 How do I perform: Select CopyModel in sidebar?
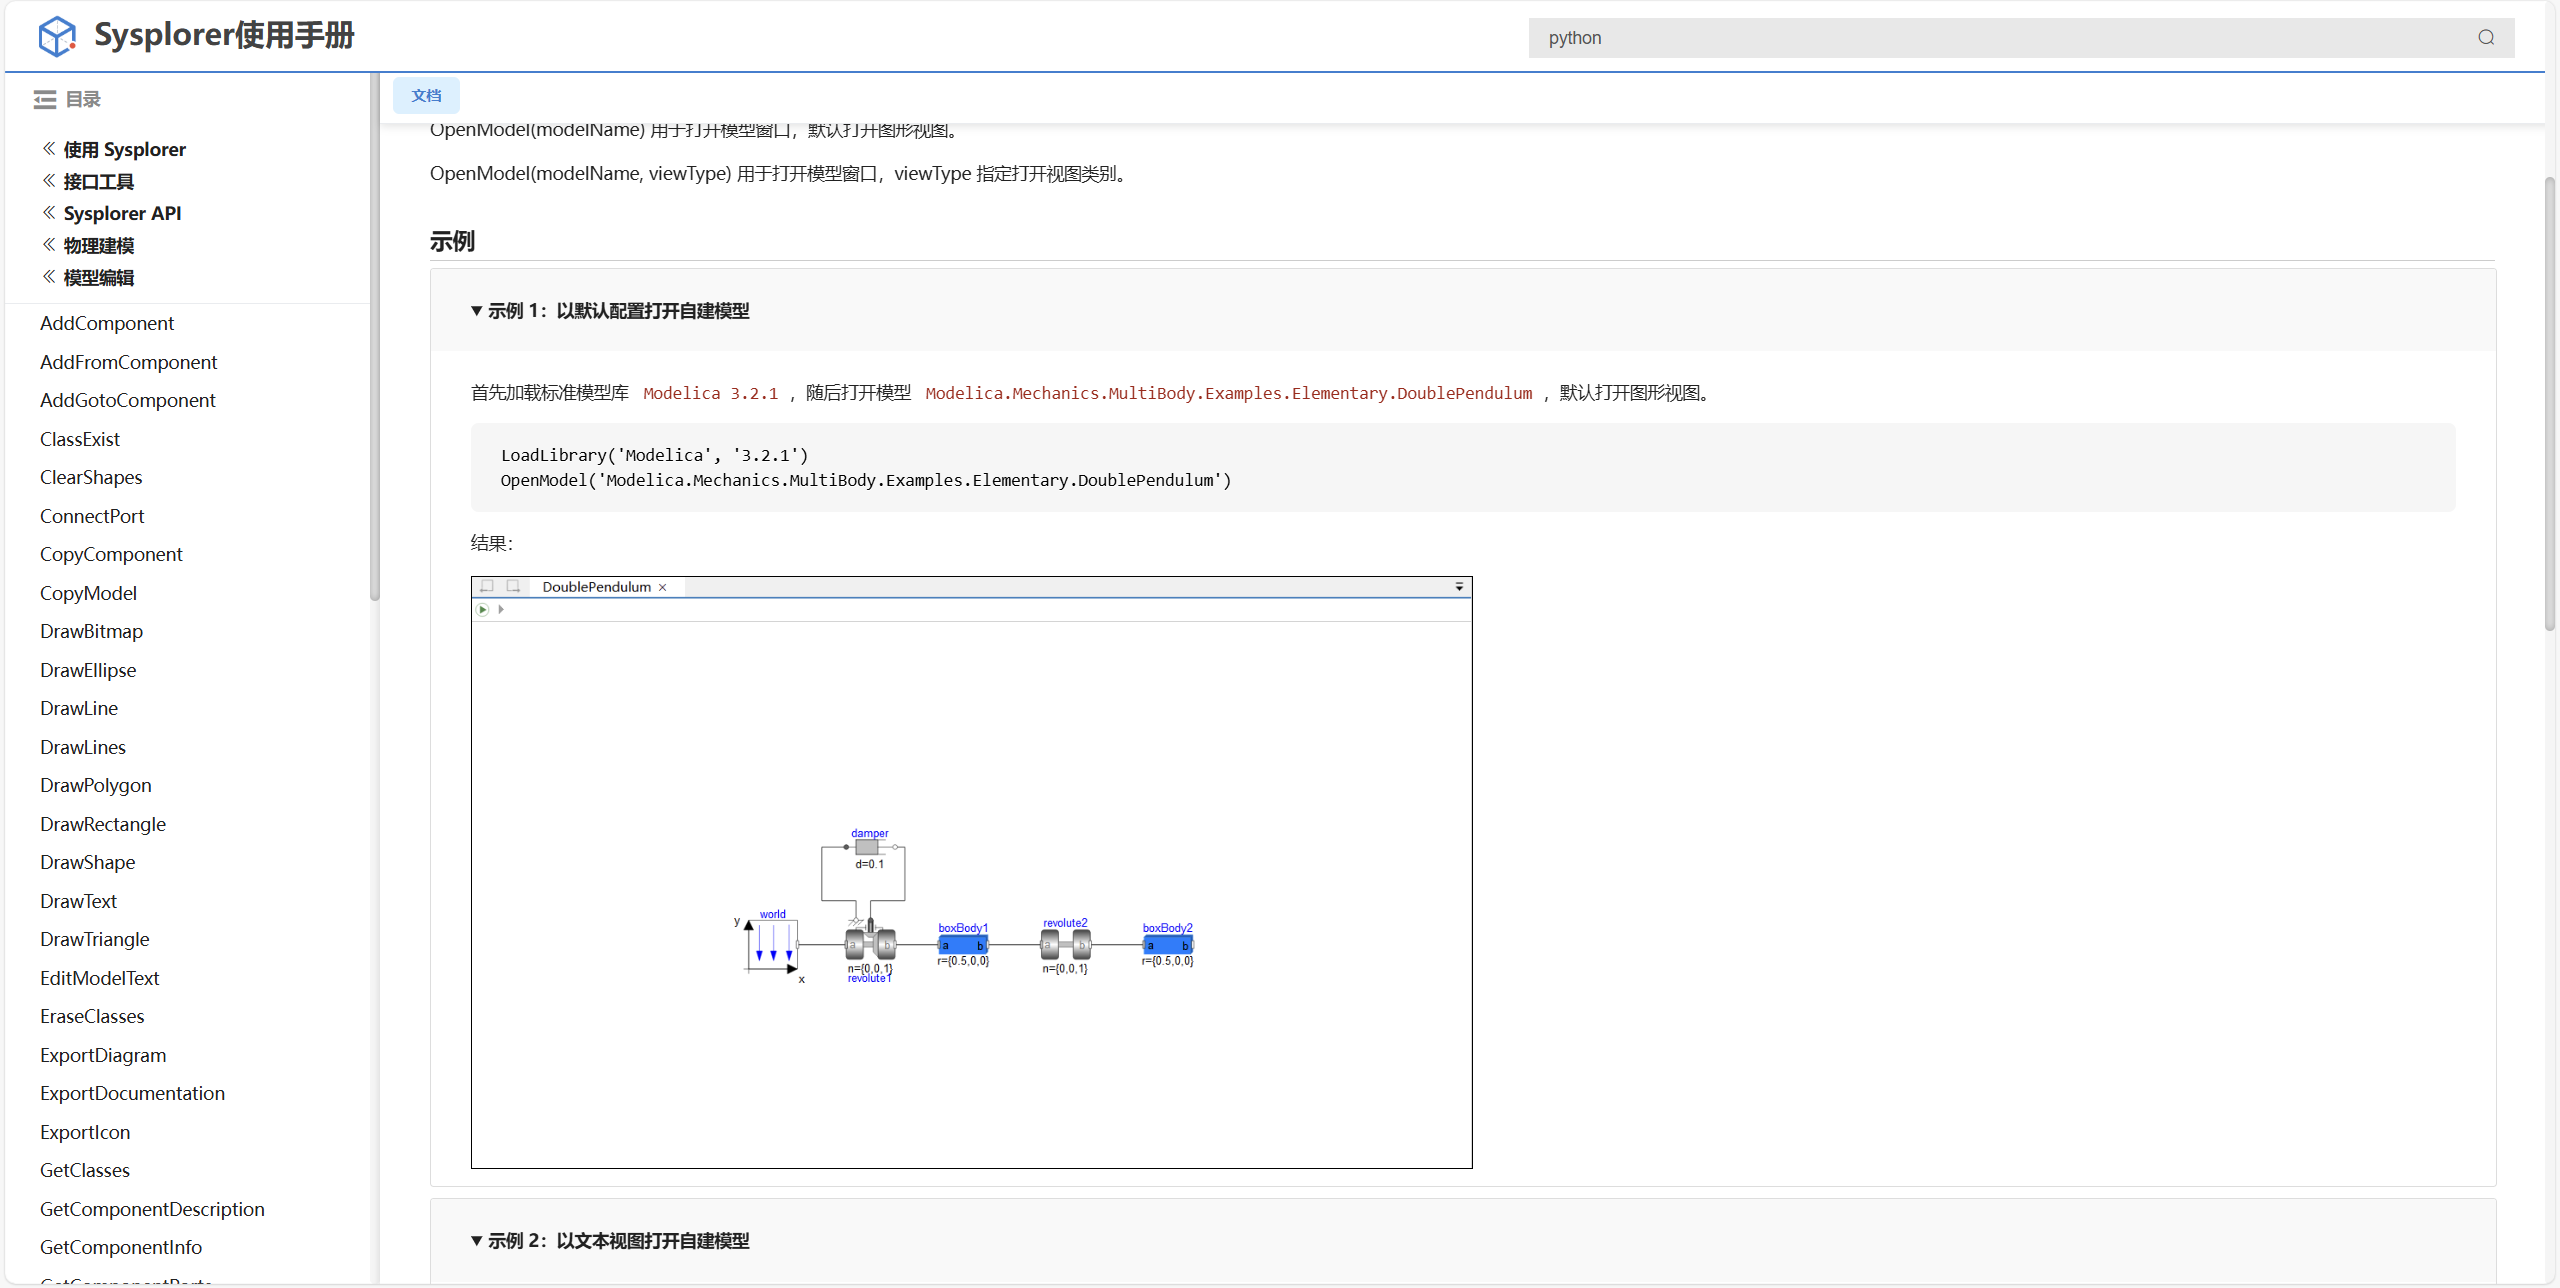[x=88, y=593]
